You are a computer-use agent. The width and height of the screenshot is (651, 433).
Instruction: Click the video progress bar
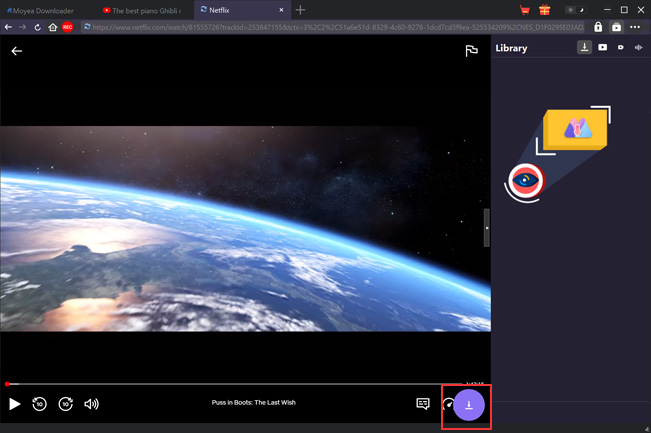pos(235,384)
